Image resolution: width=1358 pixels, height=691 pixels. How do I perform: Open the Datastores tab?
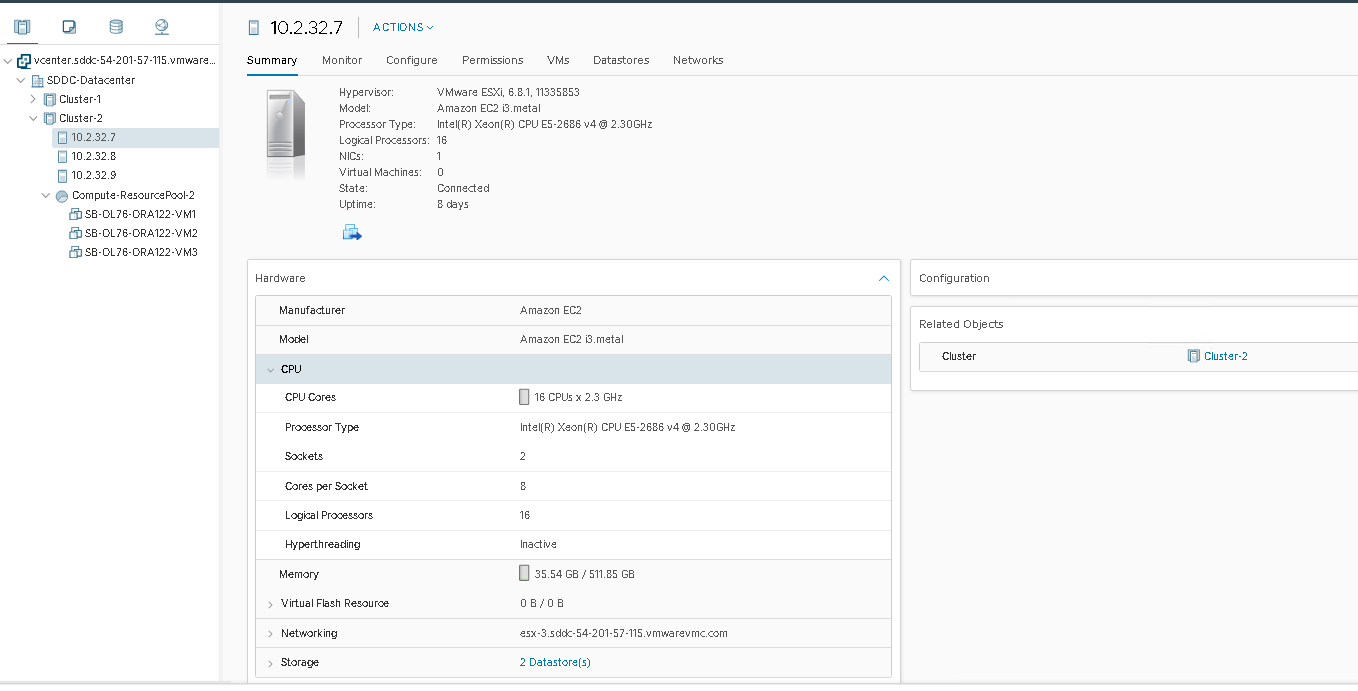[x=621, y=60]
